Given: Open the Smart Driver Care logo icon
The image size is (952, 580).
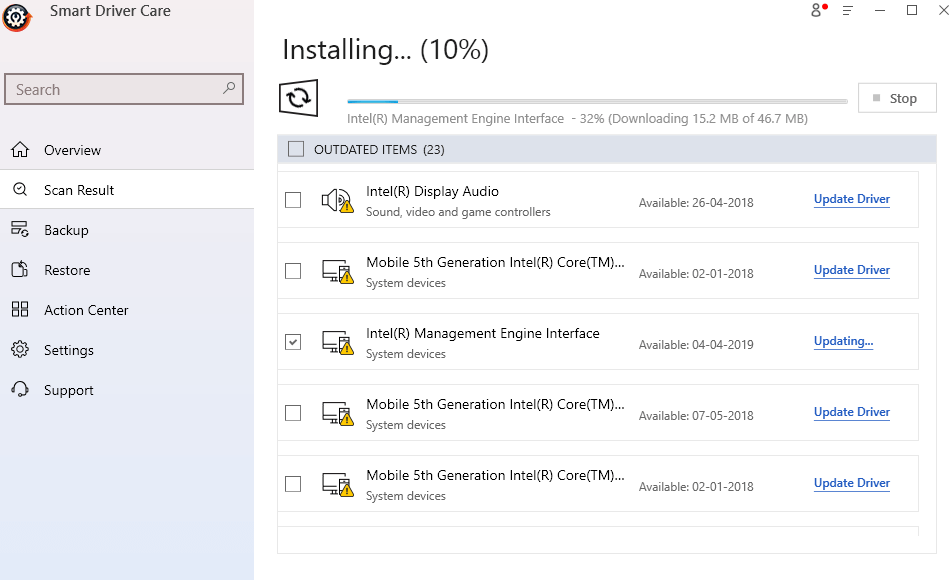Looking at the screenshot, I should pyautogui.click(x=16, y=17).
